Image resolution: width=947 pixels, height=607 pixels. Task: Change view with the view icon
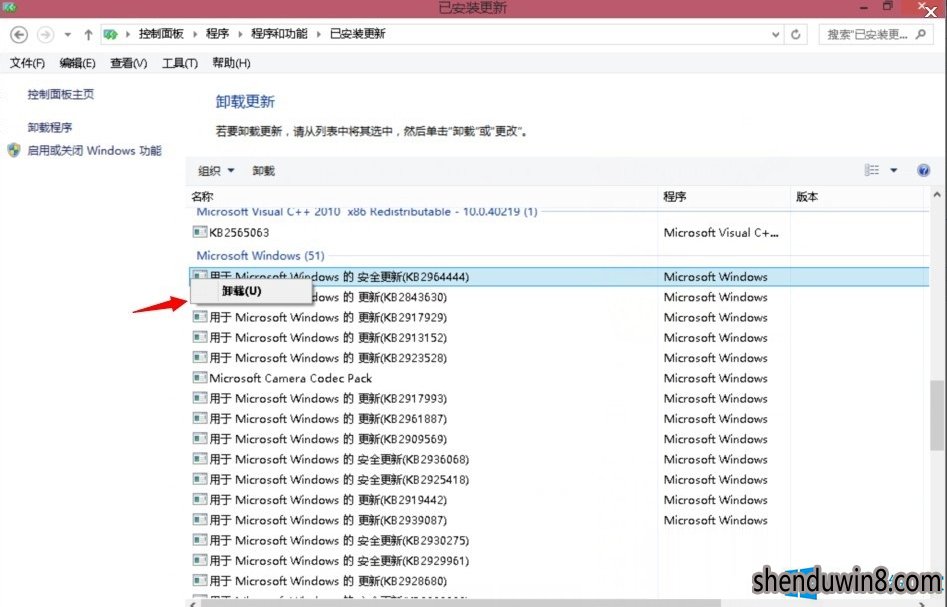(x=872, y=170)
